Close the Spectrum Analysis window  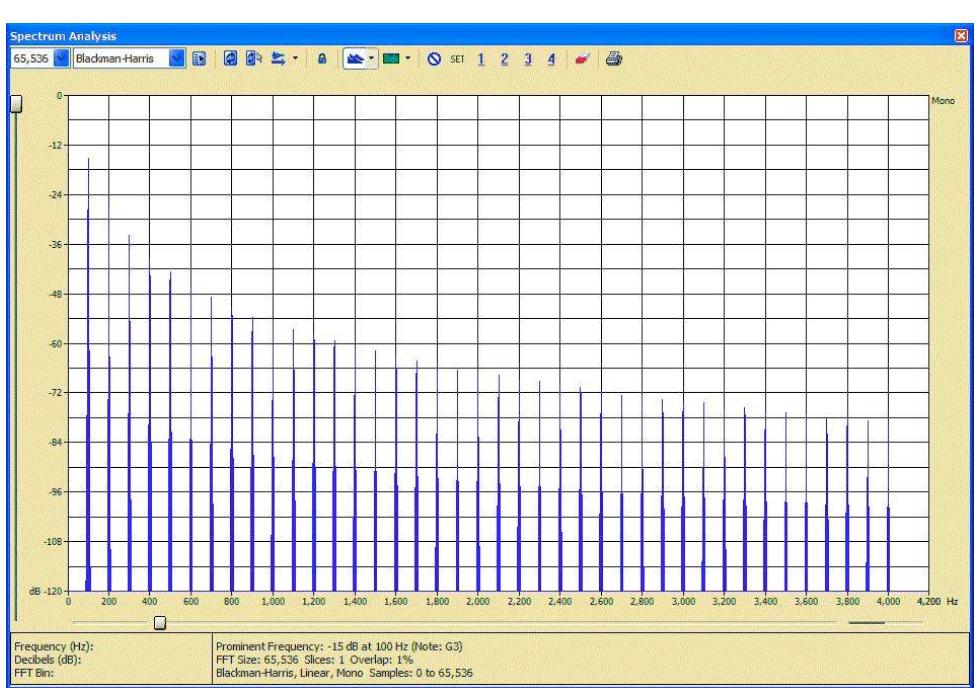click(x=962, y=36)
